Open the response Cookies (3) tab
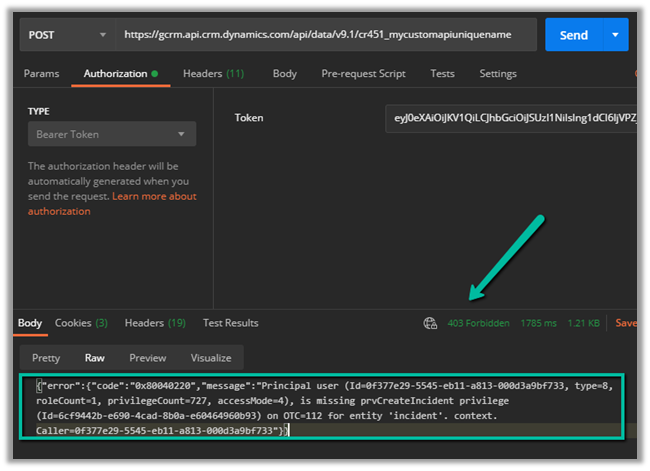The width and height of the screenshot is (650, 471). tap(81, 323)
